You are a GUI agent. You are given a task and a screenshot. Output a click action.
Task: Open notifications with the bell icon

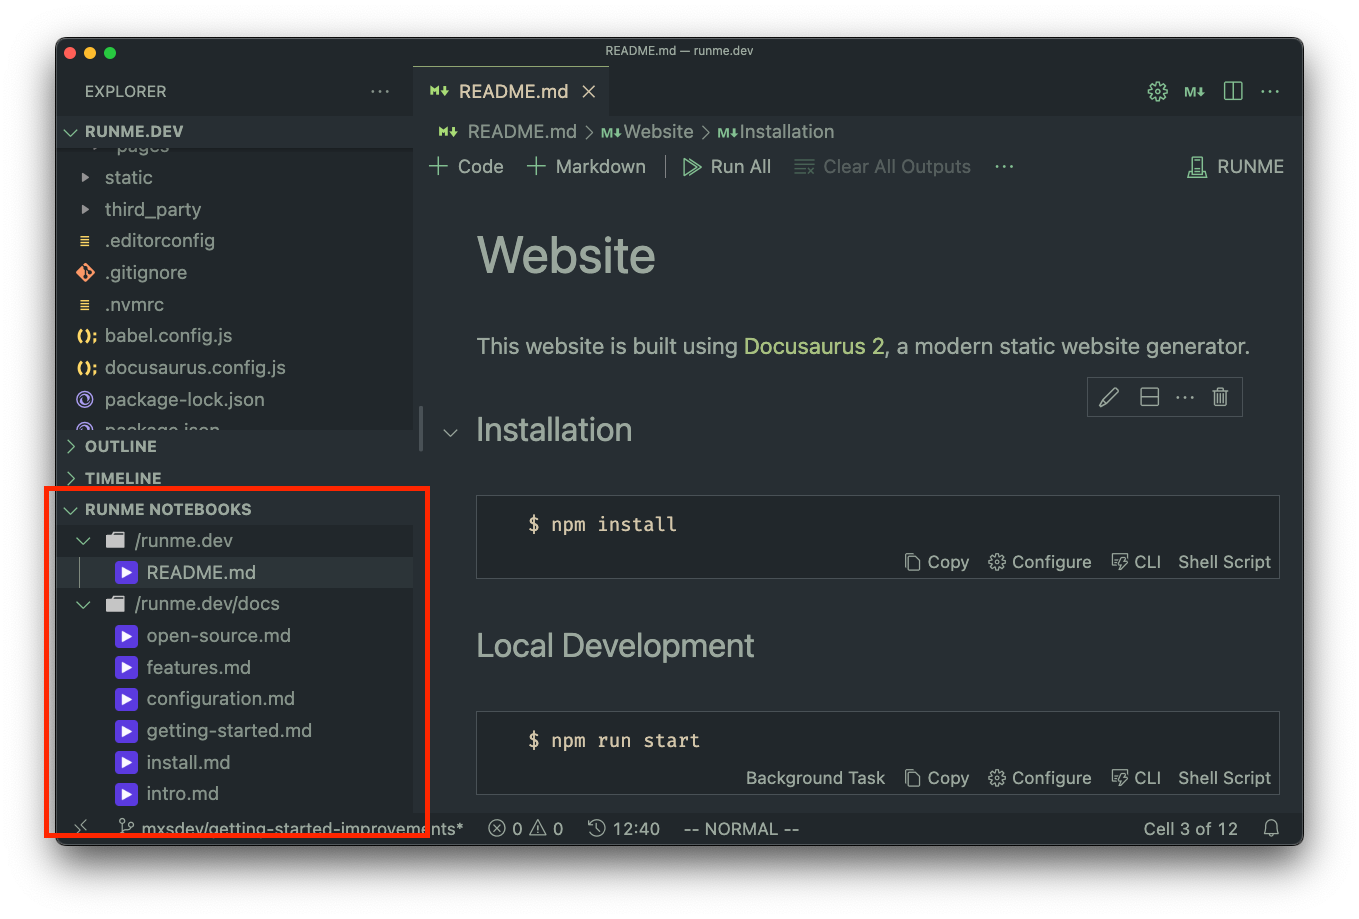click(x=1271, y=828)
